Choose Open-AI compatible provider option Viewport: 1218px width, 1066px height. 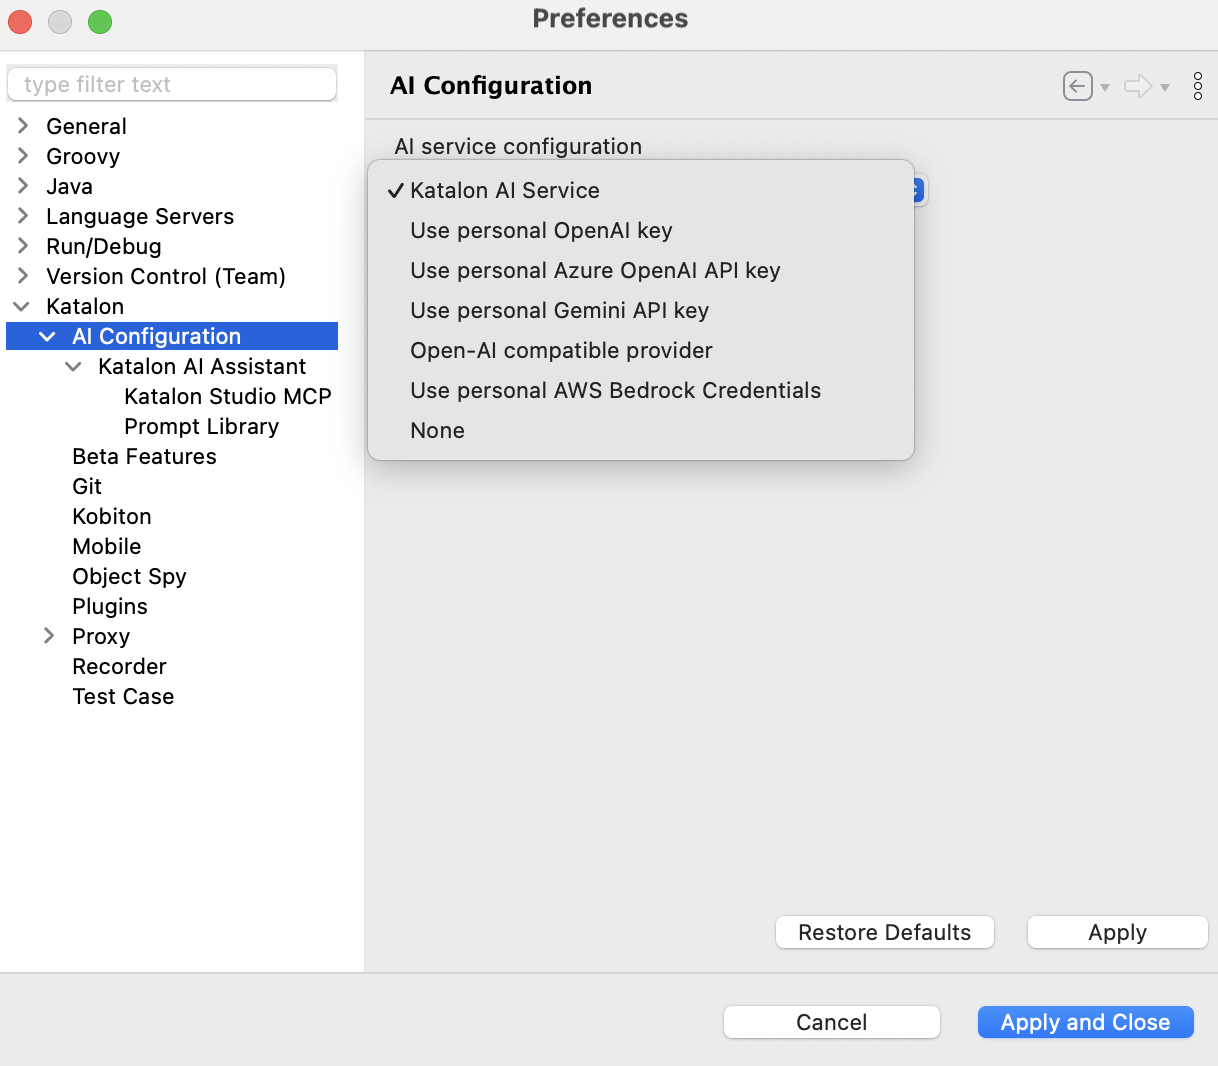point(561,351)
